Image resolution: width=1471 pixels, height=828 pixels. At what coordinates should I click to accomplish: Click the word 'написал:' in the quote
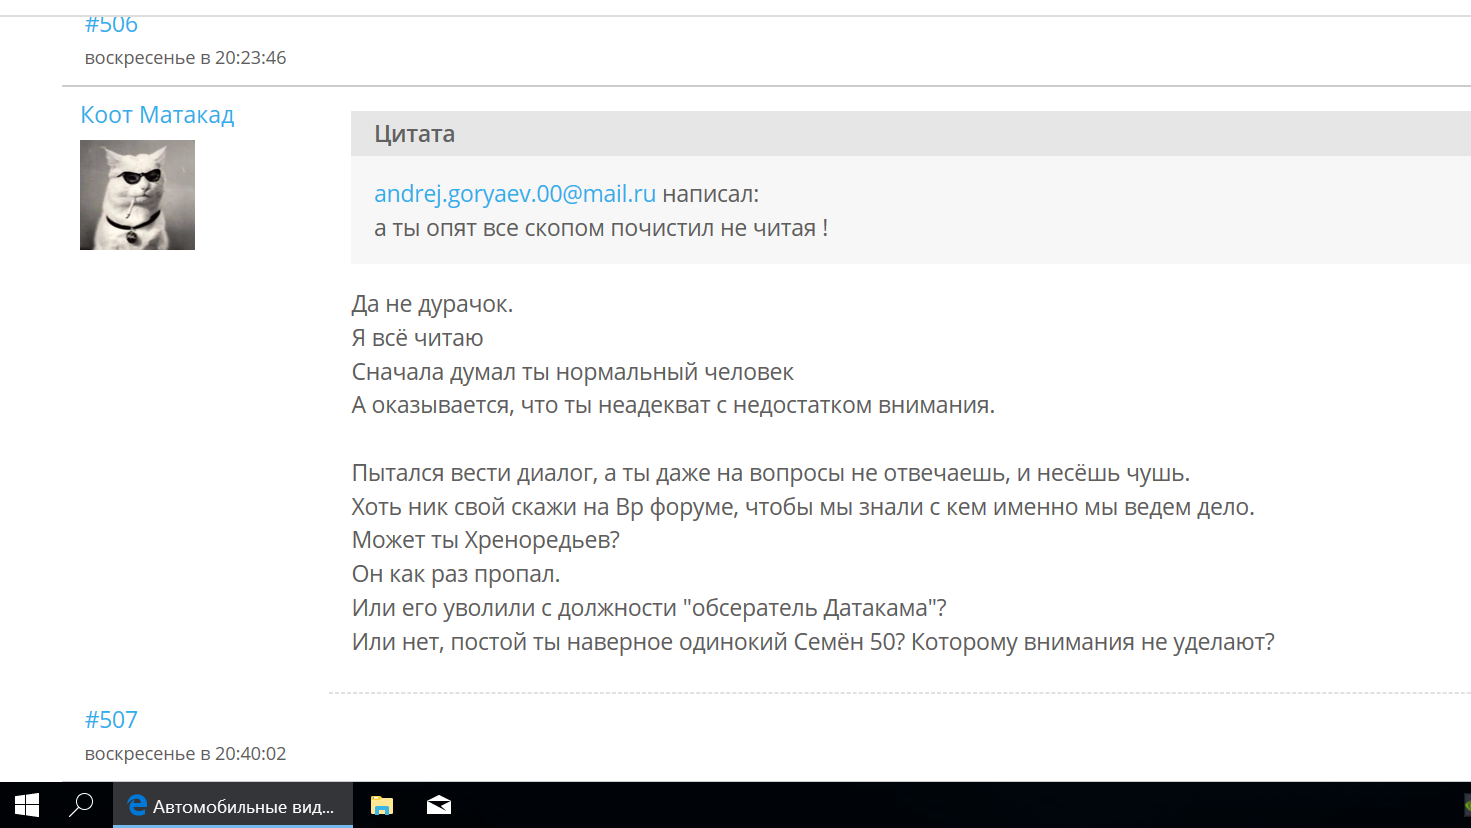click(710, 194)
